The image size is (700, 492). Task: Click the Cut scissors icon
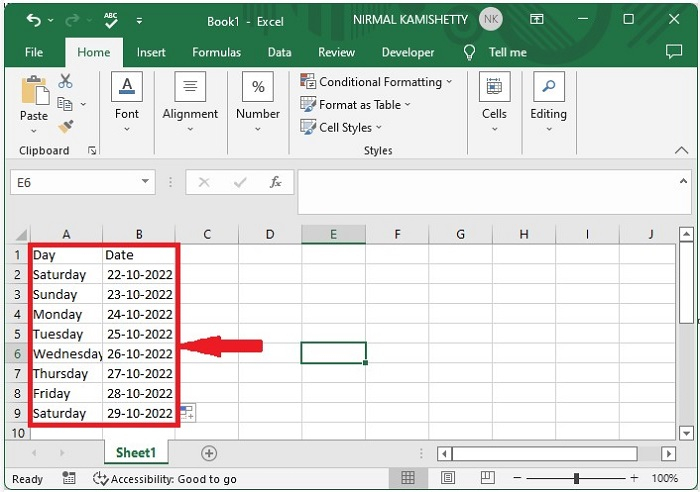66,82
